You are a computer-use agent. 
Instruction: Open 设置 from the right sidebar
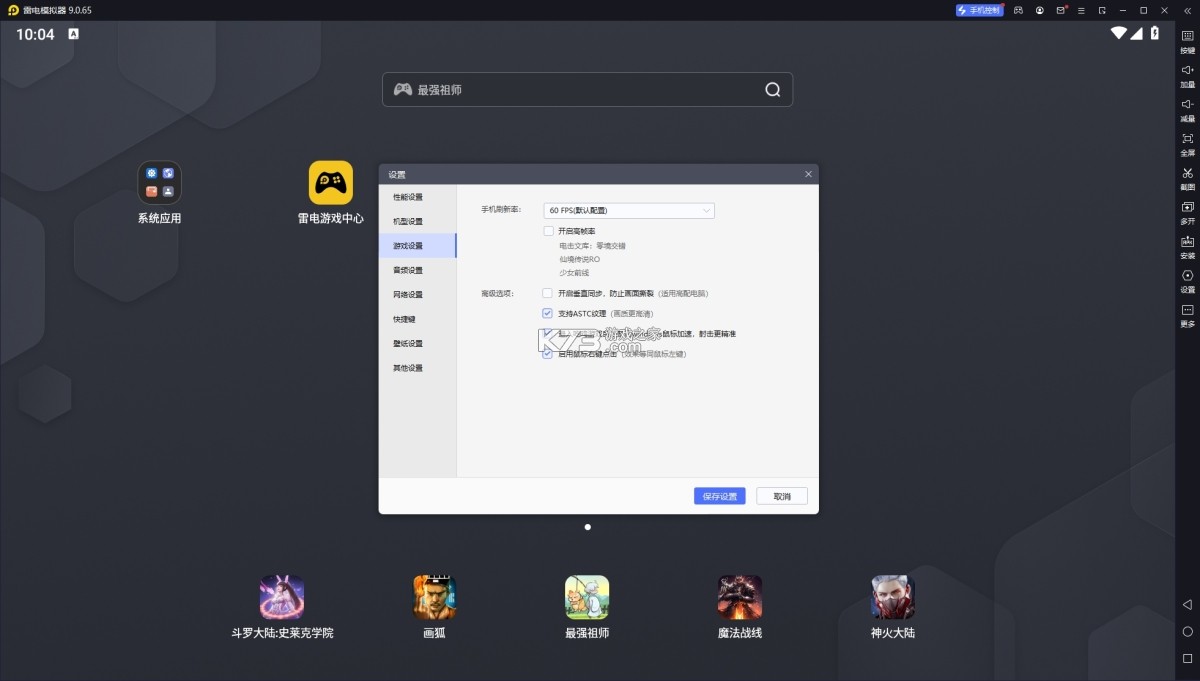(x=1187, y=281)
